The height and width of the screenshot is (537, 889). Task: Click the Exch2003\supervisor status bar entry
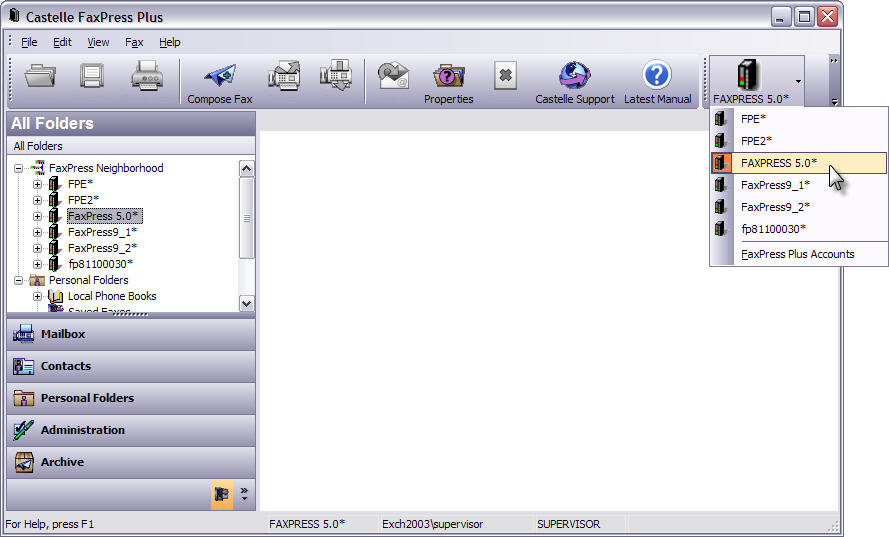coord(433,524)
